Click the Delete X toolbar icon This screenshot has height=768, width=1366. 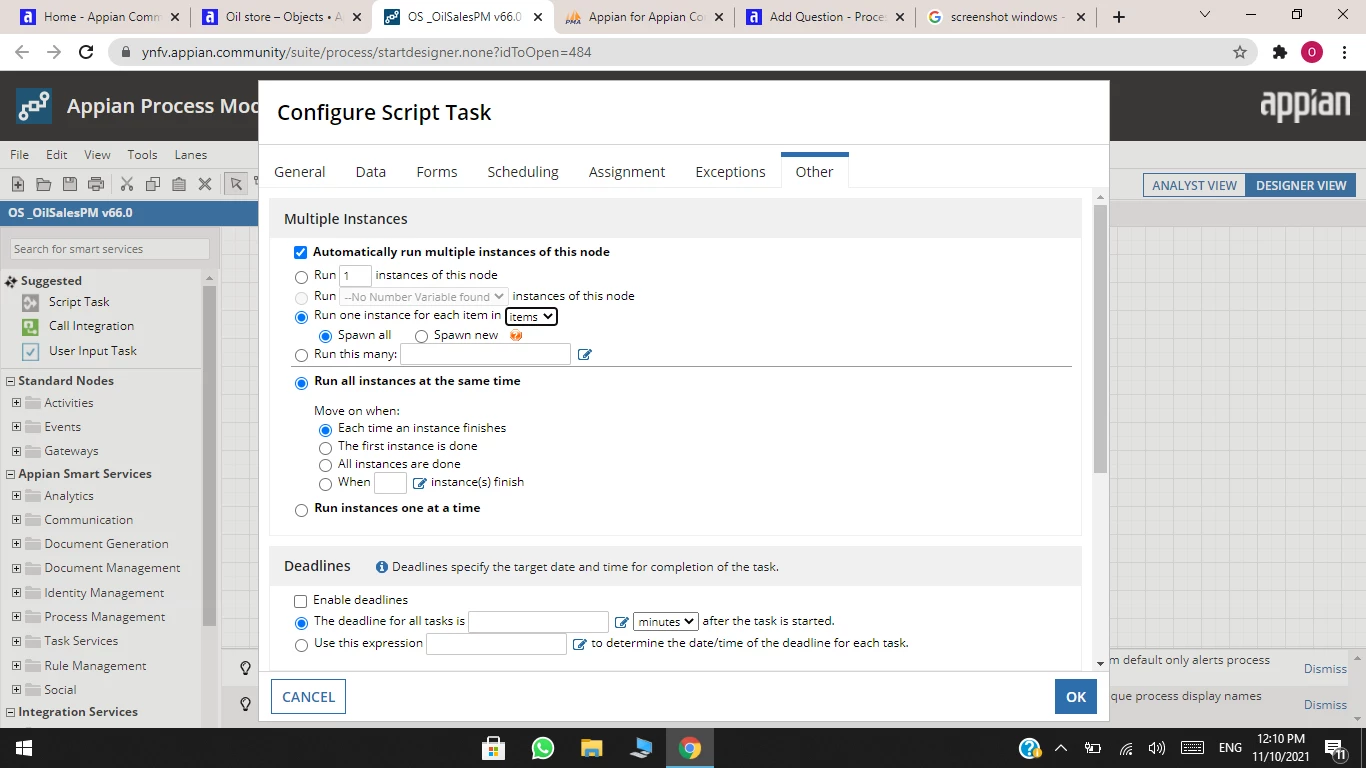click(x=205, y=184)
